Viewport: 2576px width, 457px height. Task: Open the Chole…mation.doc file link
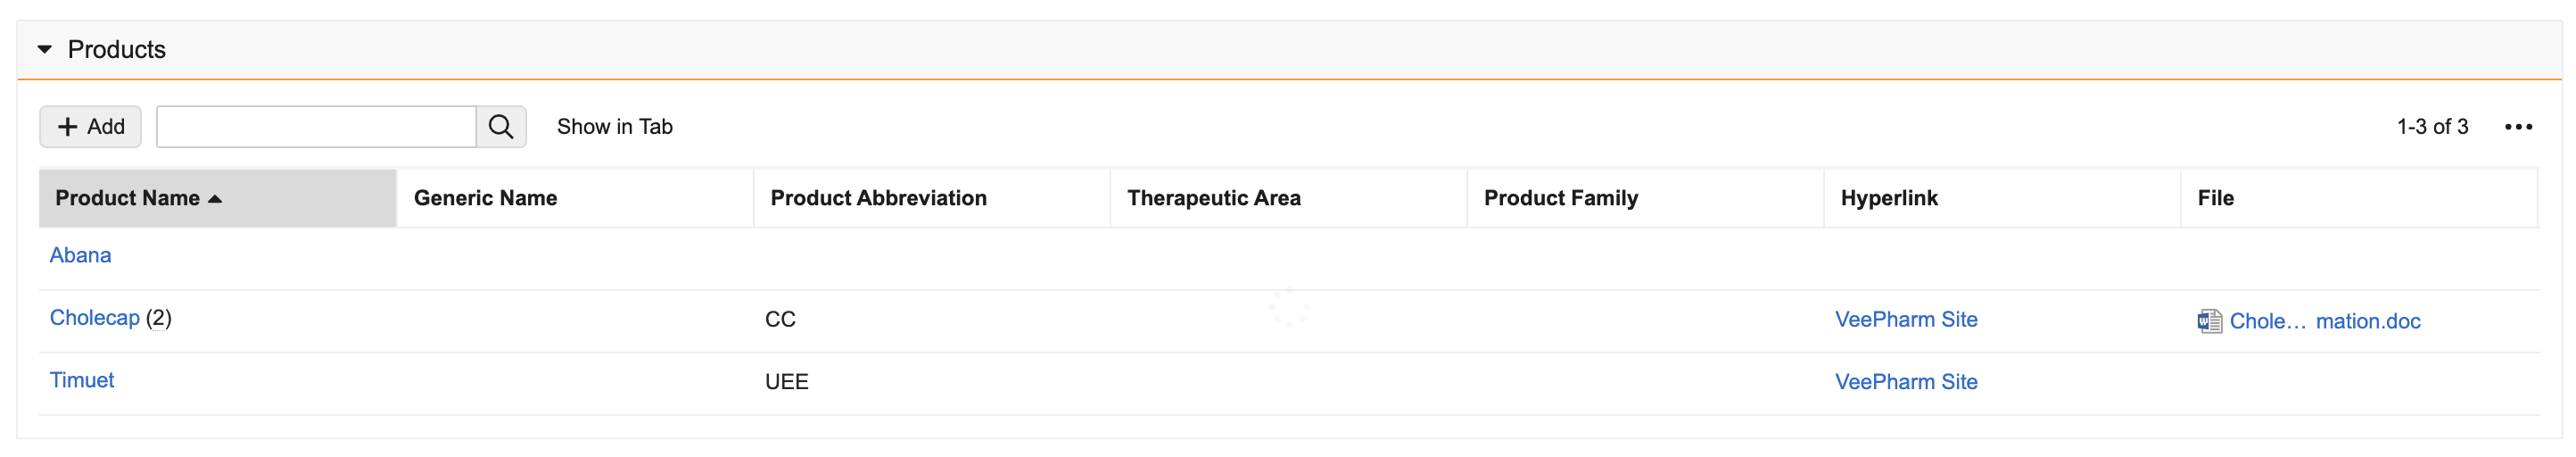pyautogui.click(x=2325, y=321)
